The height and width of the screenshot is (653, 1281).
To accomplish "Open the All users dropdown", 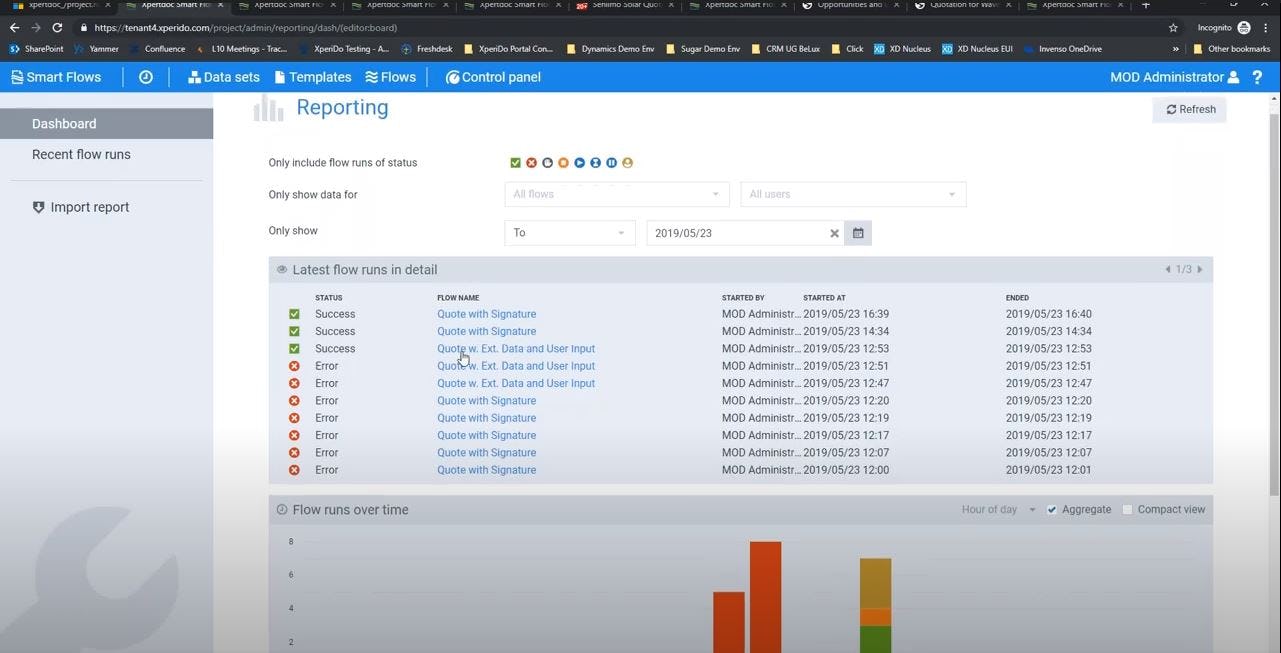I will (x=853, y=194).
